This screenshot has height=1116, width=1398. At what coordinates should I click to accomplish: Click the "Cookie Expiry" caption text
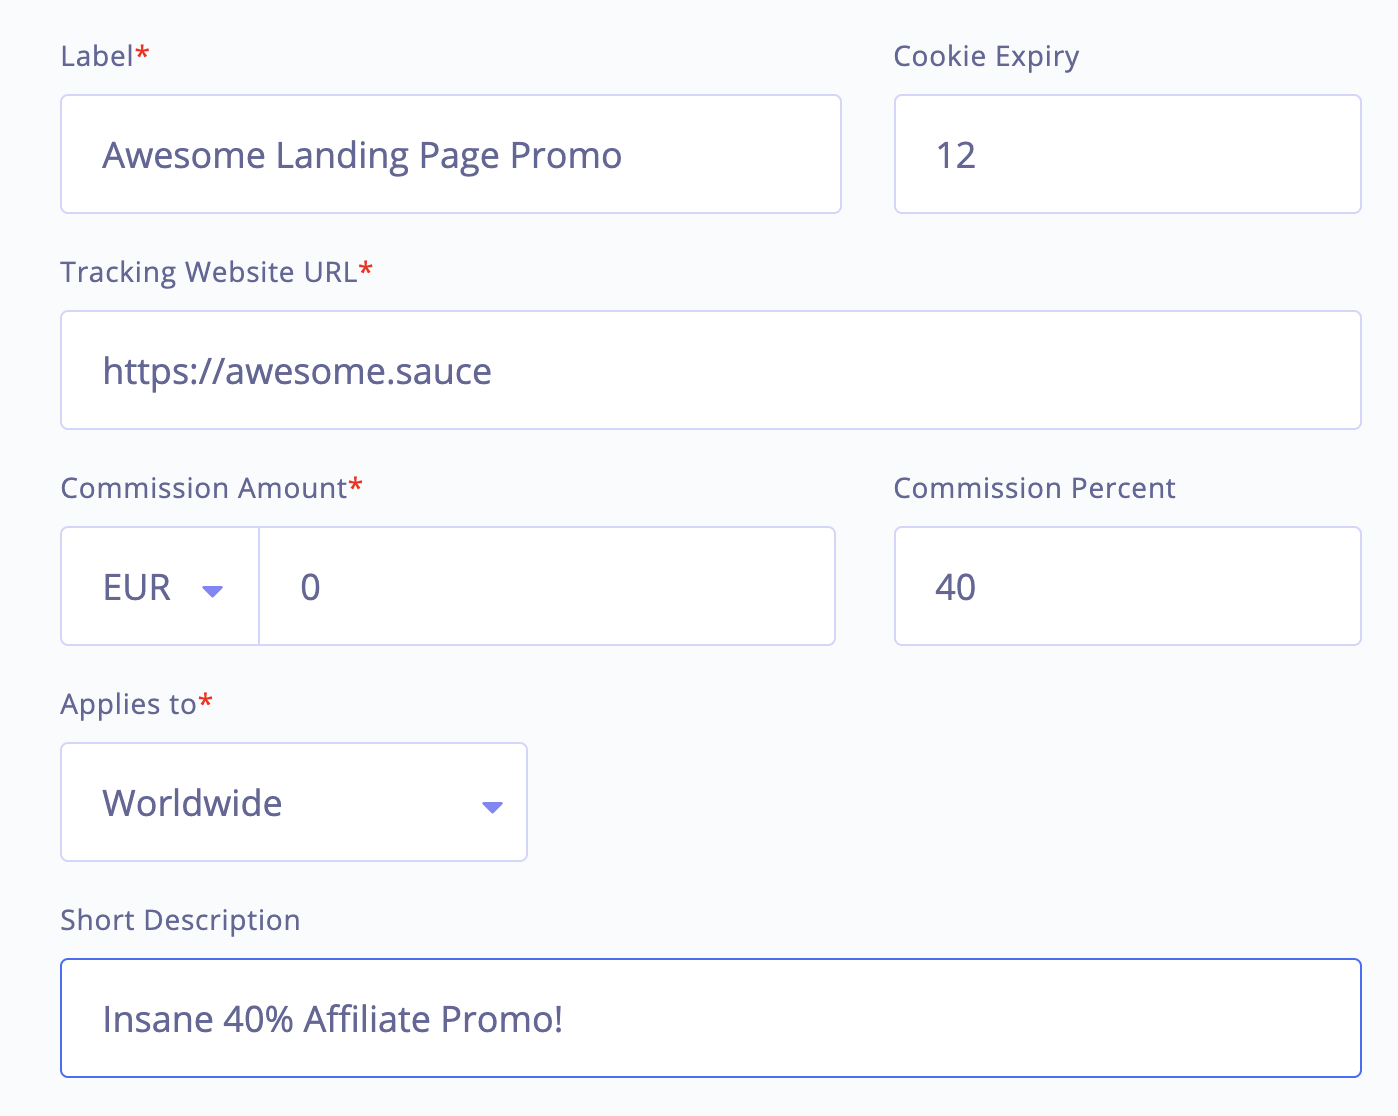[986, 56]
